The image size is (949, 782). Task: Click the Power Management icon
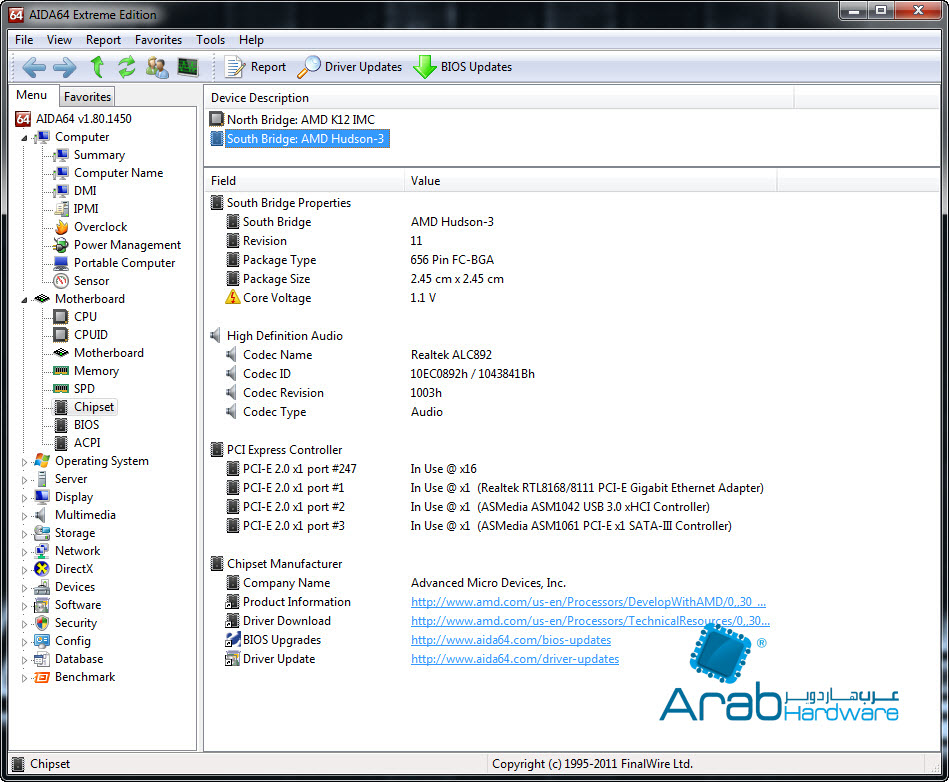click(x=61, y=245)
